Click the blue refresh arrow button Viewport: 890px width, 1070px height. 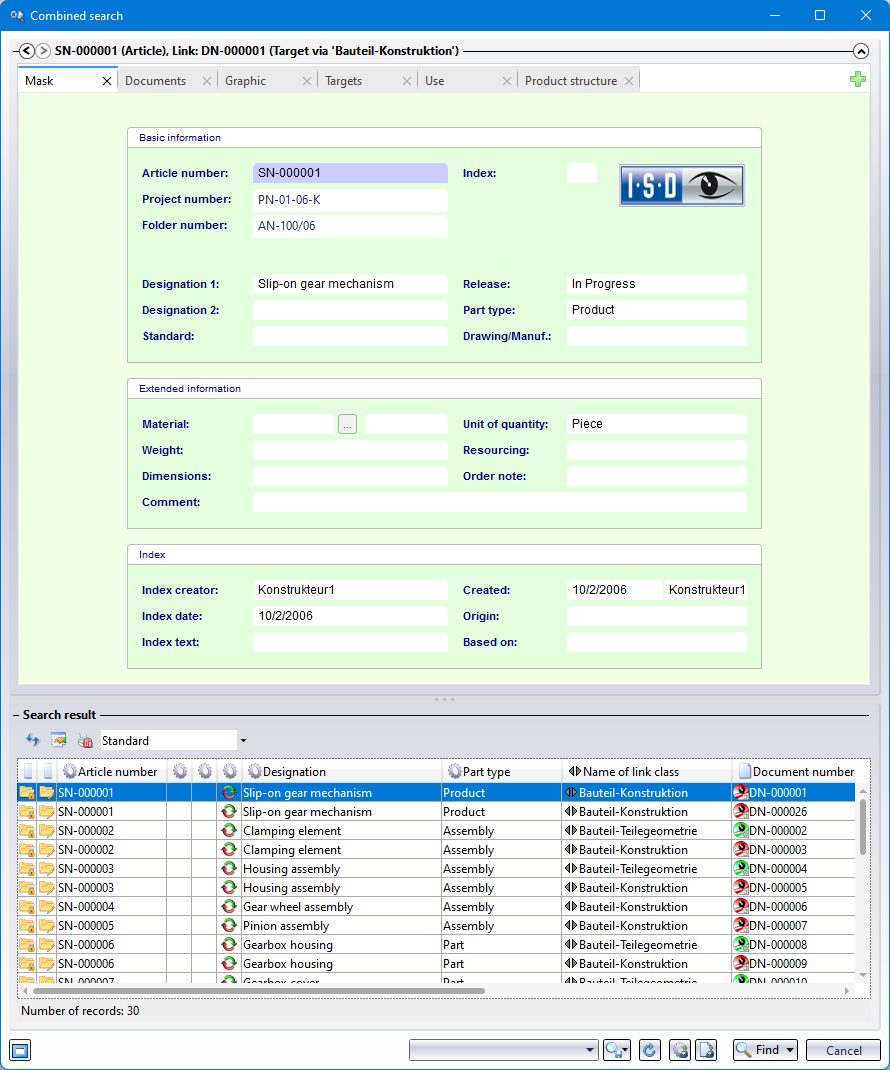pyautogui.click(x=649, y=1050)
